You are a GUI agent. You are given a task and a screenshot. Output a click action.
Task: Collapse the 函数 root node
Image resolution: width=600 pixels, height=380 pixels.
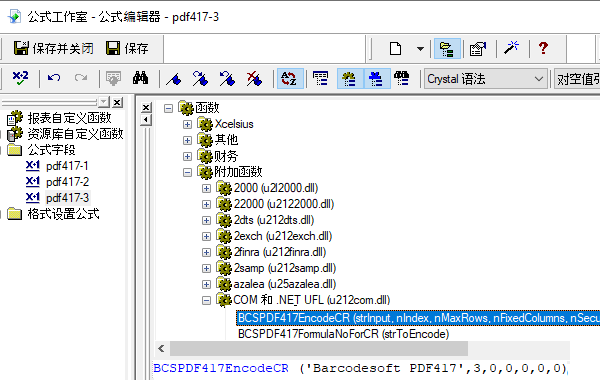tap(168, 109)
